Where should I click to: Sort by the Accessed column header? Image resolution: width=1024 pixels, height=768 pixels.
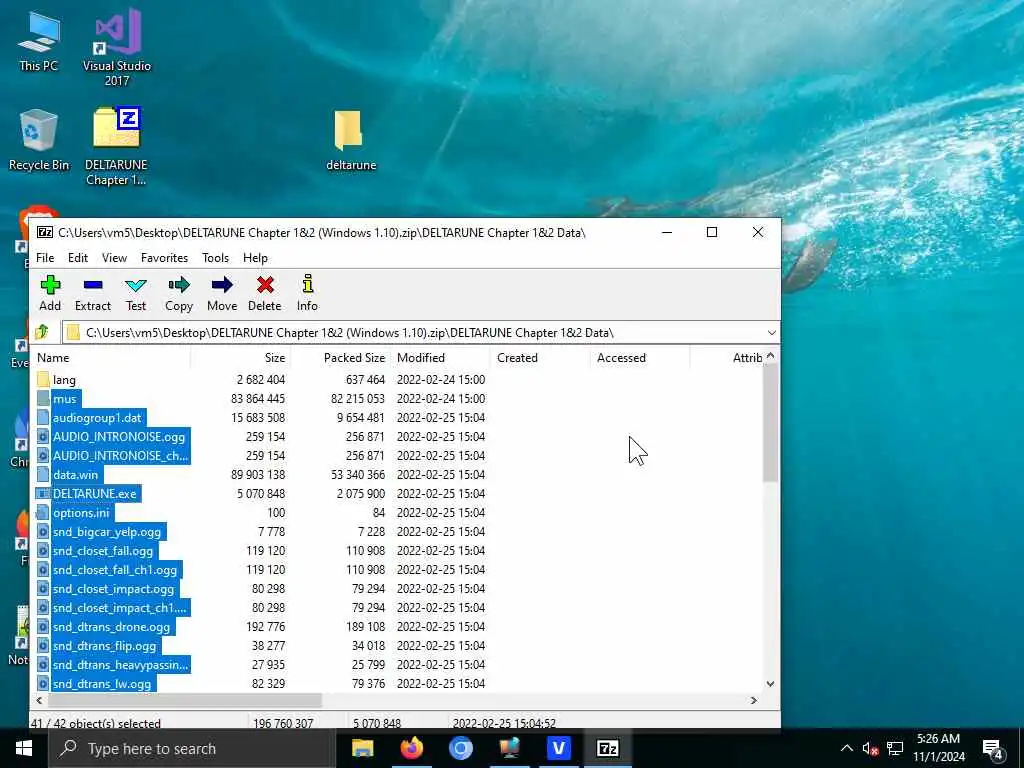640,358
